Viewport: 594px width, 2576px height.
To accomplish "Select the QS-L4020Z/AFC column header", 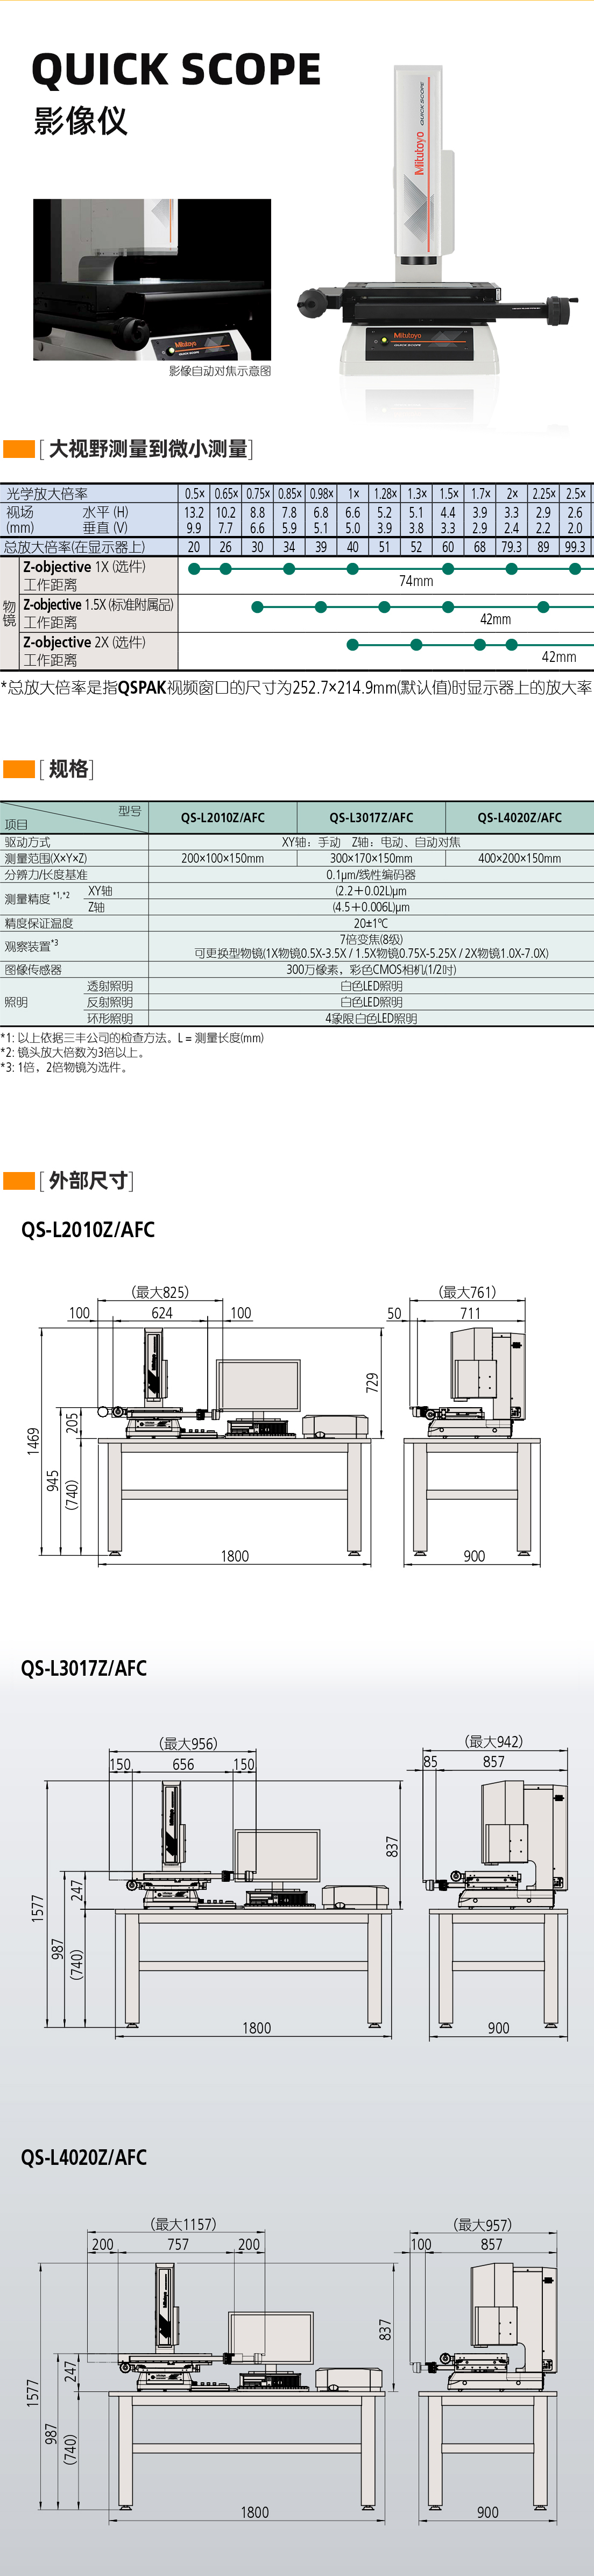I will (519, 817).
